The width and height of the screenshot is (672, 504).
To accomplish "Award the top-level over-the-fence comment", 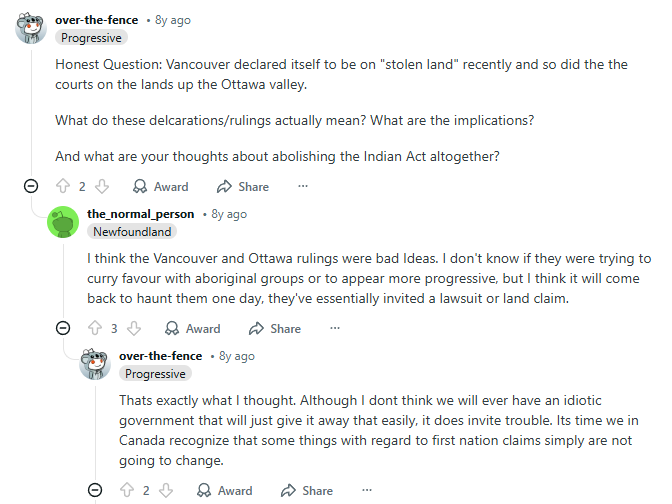I will [x=160, y=186].
